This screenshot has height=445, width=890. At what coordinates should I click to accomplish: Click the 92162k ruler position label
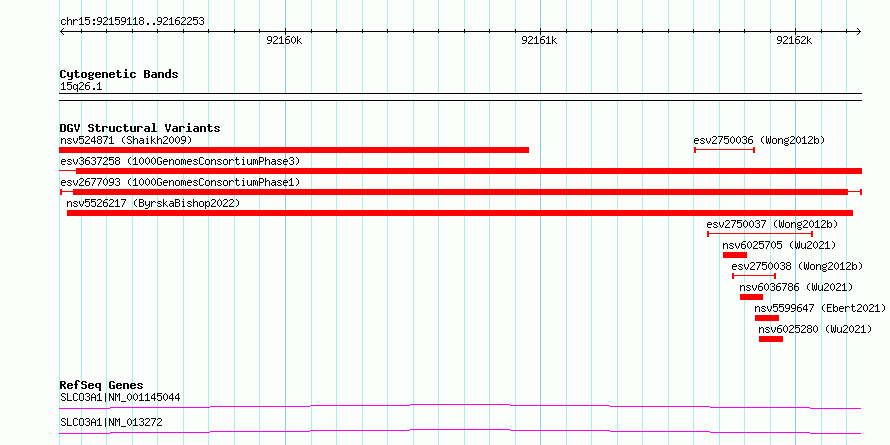point(794,41)
